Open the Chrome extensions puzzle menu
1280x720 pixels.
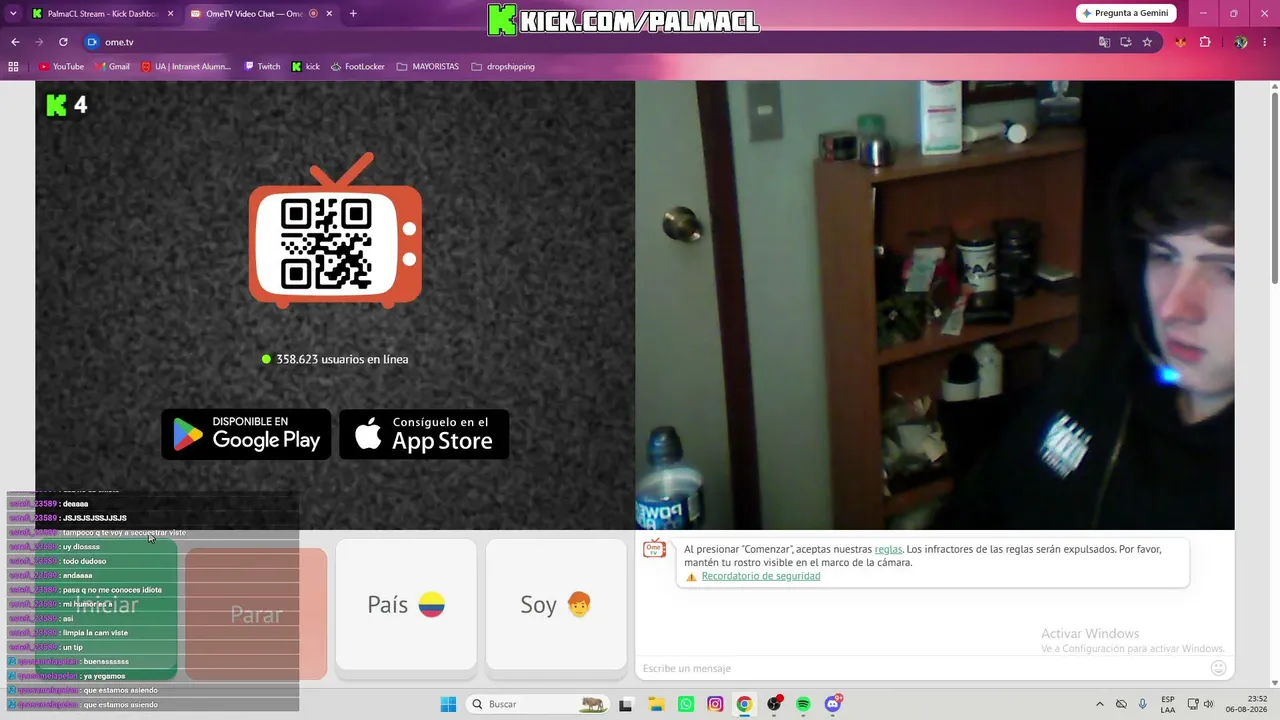(1205, 42)
